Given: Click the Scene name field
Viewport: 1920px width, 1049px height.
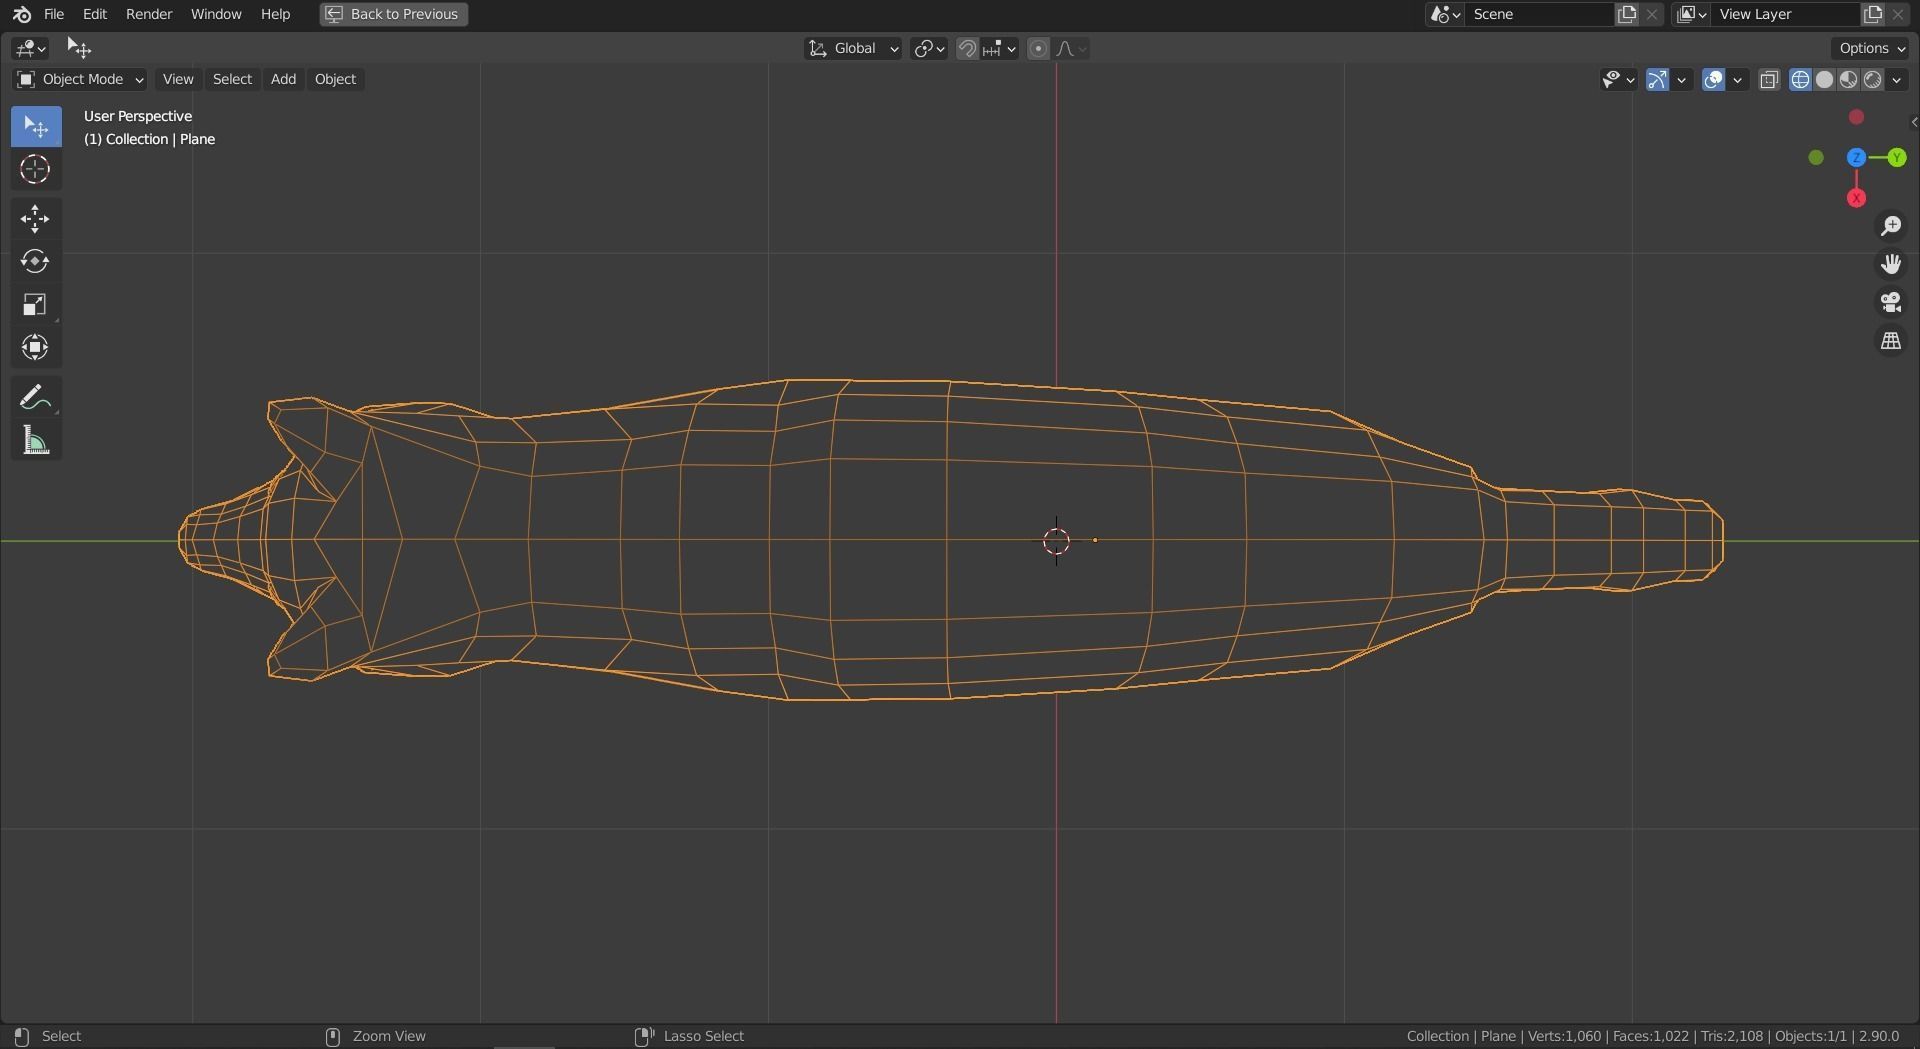Looking at the screenshot, I should (x=1539, y=14).
